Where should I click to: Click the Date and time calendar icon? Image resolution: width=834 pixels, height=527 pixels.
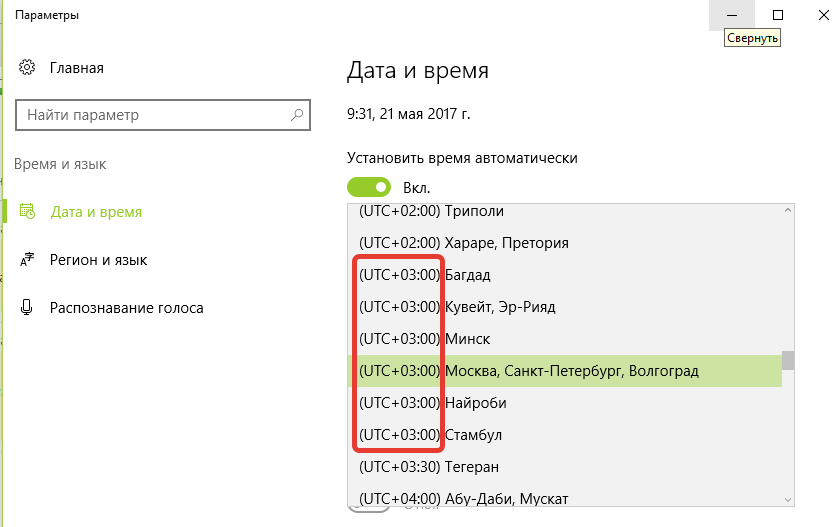pyautogui.click(x=28, y=212)
